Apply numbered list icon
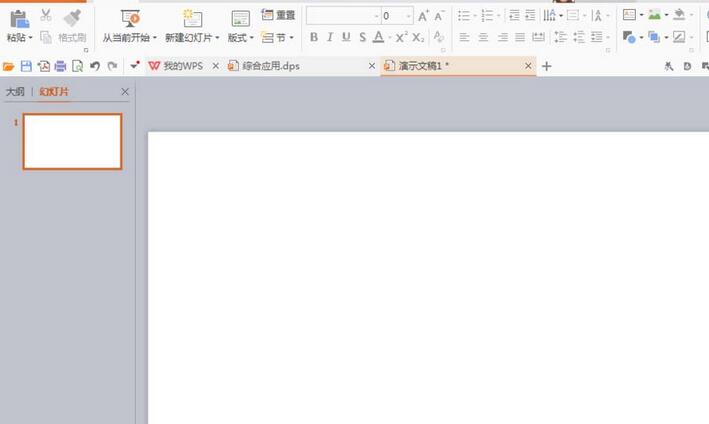Image resolution: width=709 pixels, height=424 pixels. point(487,16)
